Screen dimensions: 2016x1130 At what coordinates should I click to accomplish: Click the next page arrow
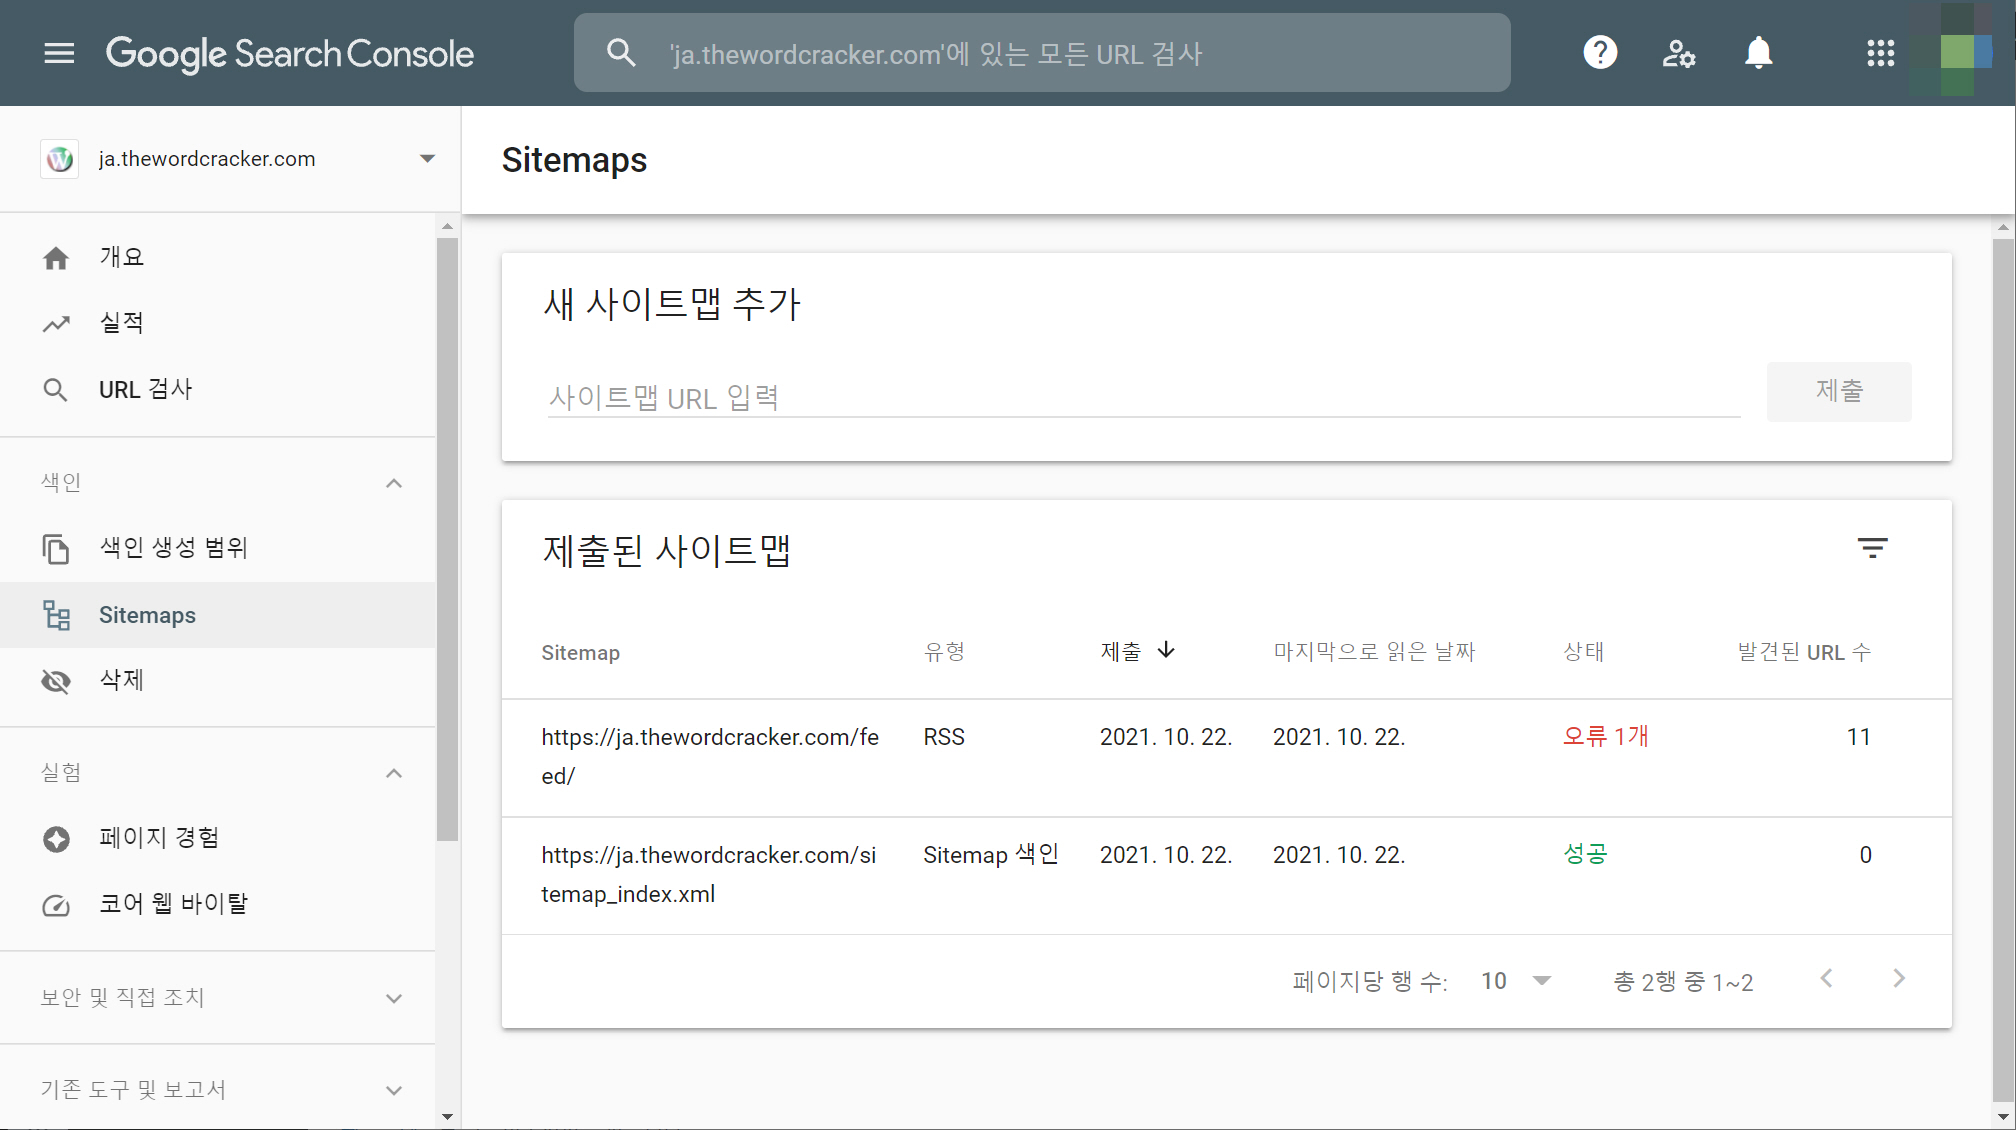1898,979
